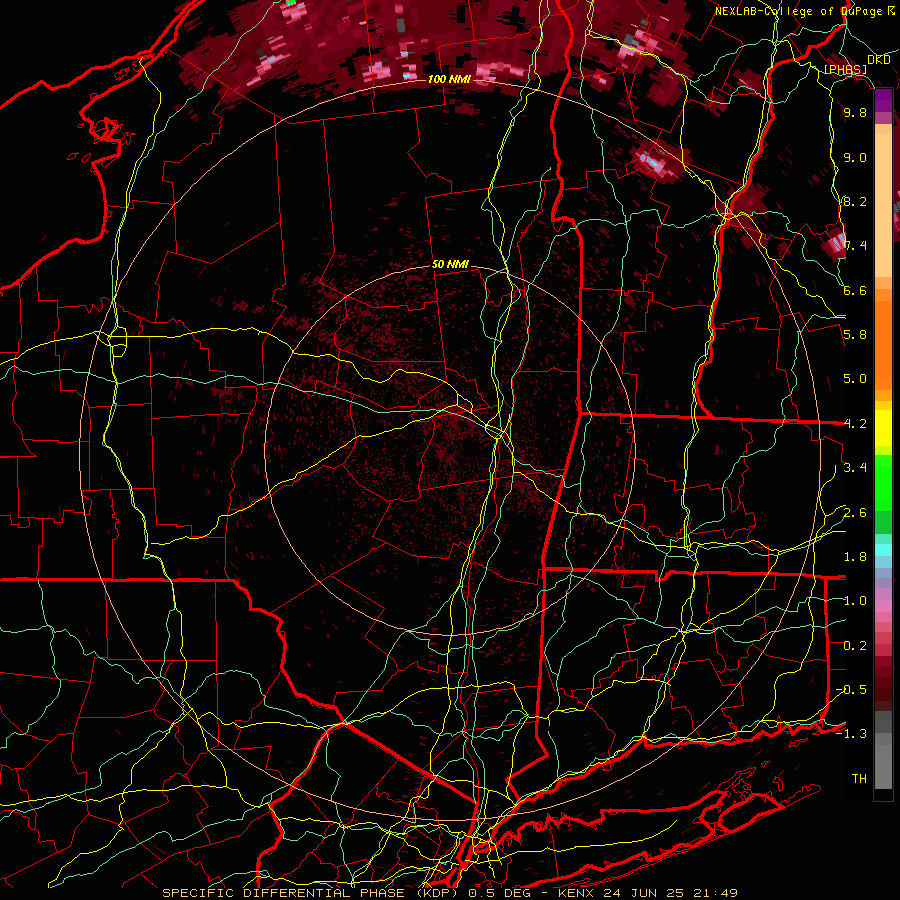The image size is (900, 900).
Task: Click the 8.2 value on the color scale
Action: click(x=855, y=201)
